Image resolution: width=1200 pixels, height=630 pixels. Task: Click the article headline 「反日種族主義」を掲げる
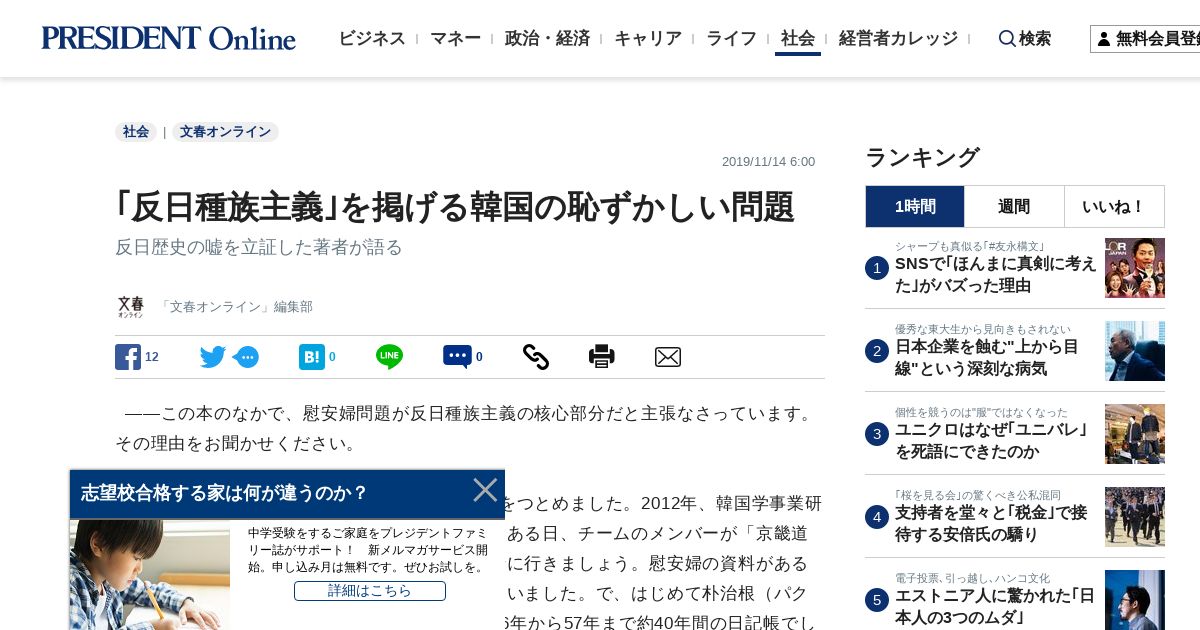[455, 207]
